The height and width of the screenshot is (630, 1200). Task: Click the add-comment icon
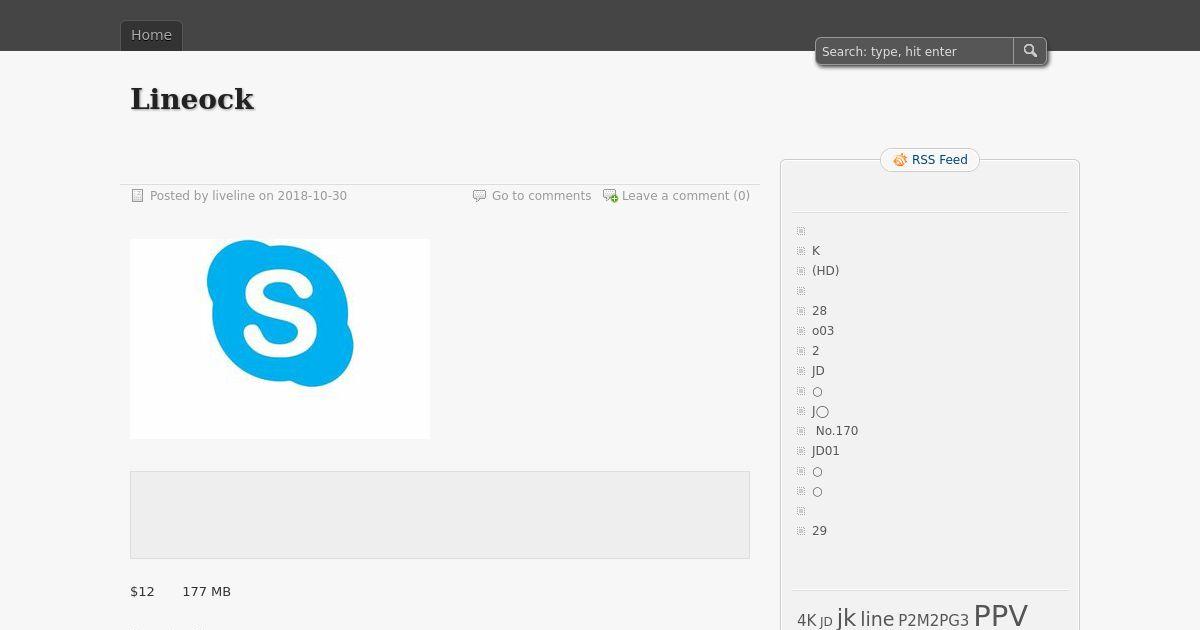pyautogui.click(x=610, y=196)
